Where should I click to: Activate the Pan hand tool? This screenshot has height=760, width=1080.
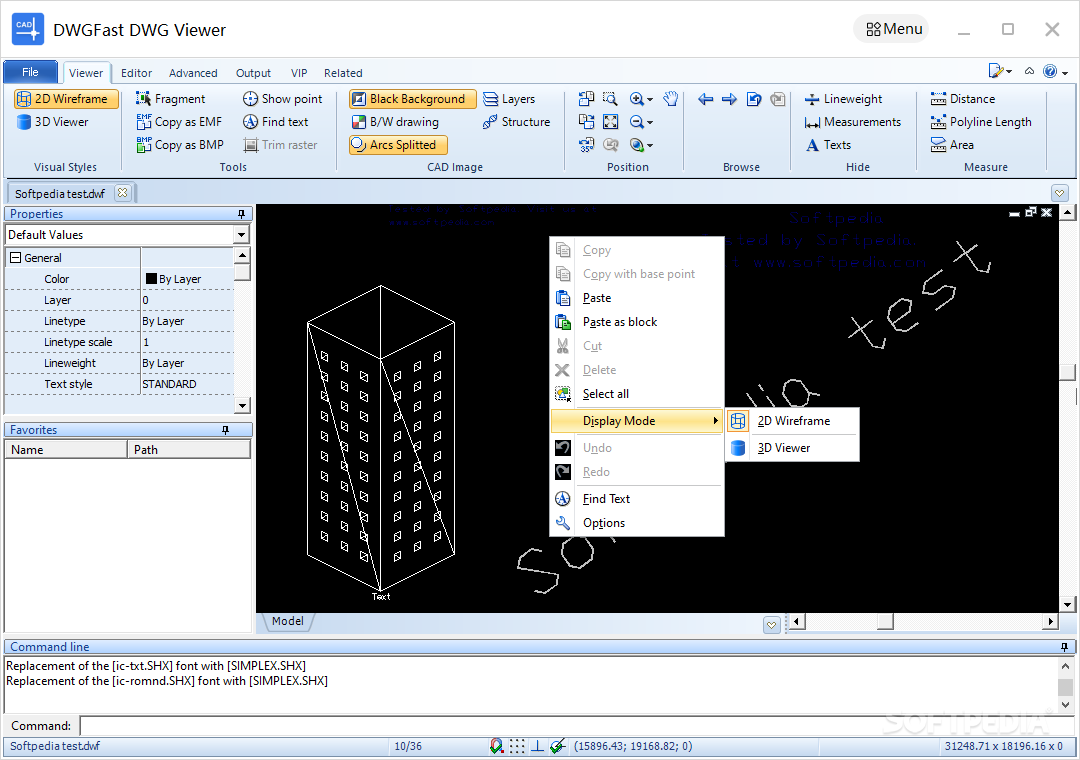click(x=671, y=99)
